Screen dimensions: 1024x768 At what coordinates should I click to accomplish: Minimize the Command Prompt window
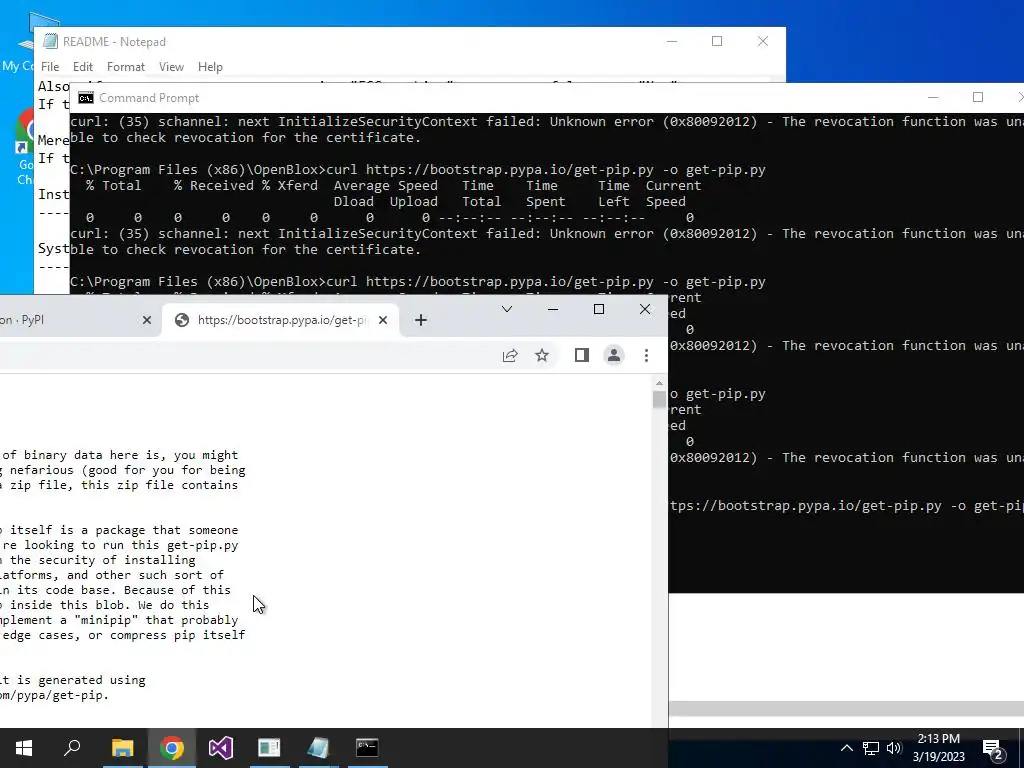(x=933, y=97)
